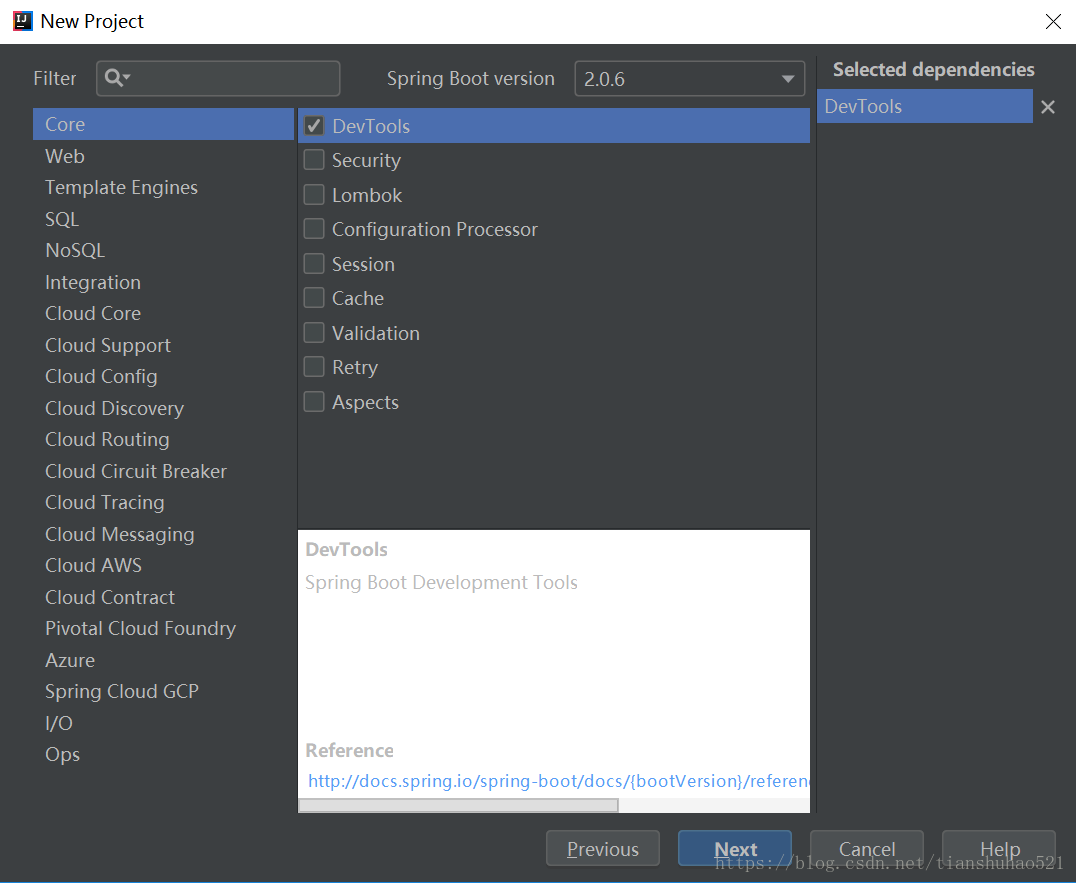Open the Web category
Screen dimensions: 1076x883
click(163, 156)
